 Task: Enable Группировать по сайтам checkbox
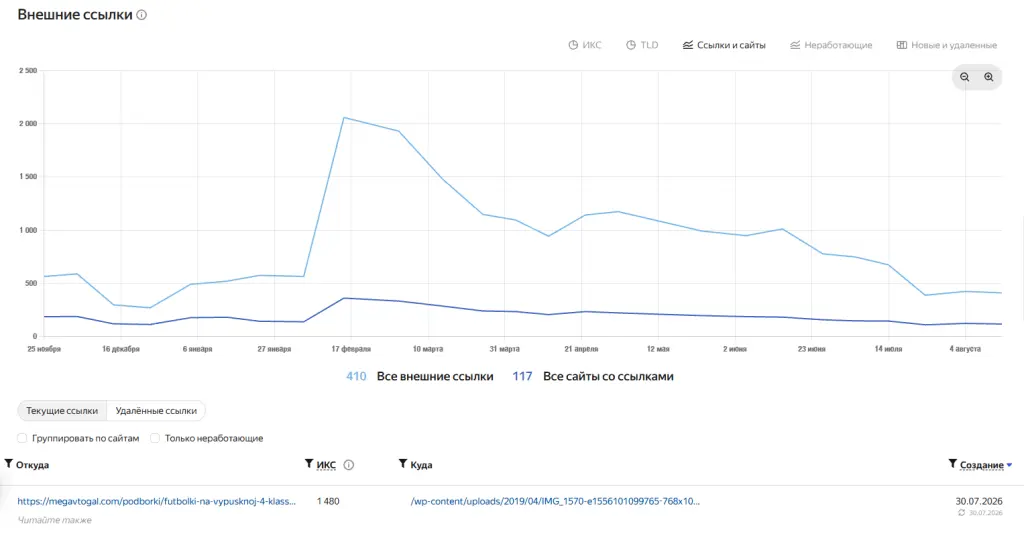(x=22, y=438)
